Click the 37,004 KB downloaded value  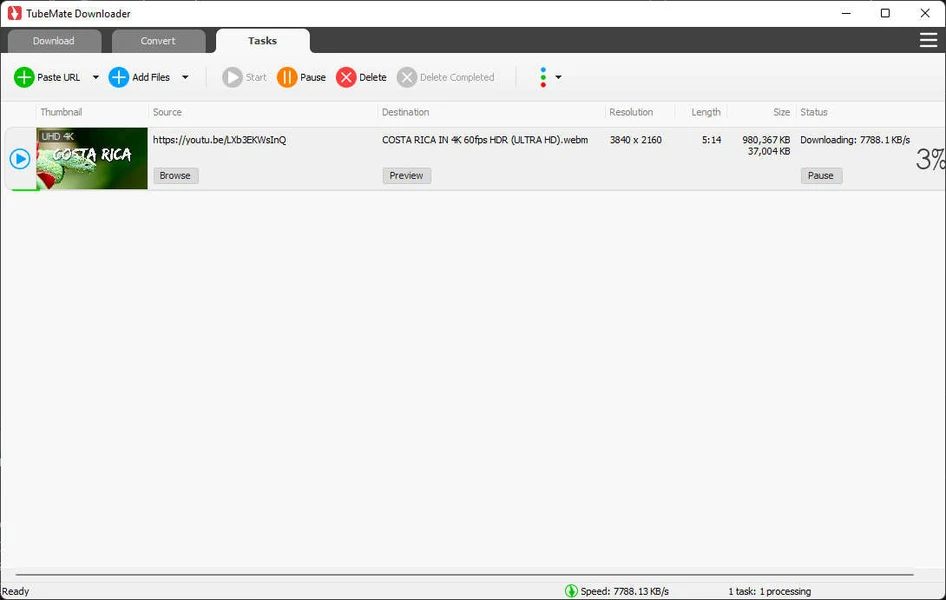click(x=769, y=151)
